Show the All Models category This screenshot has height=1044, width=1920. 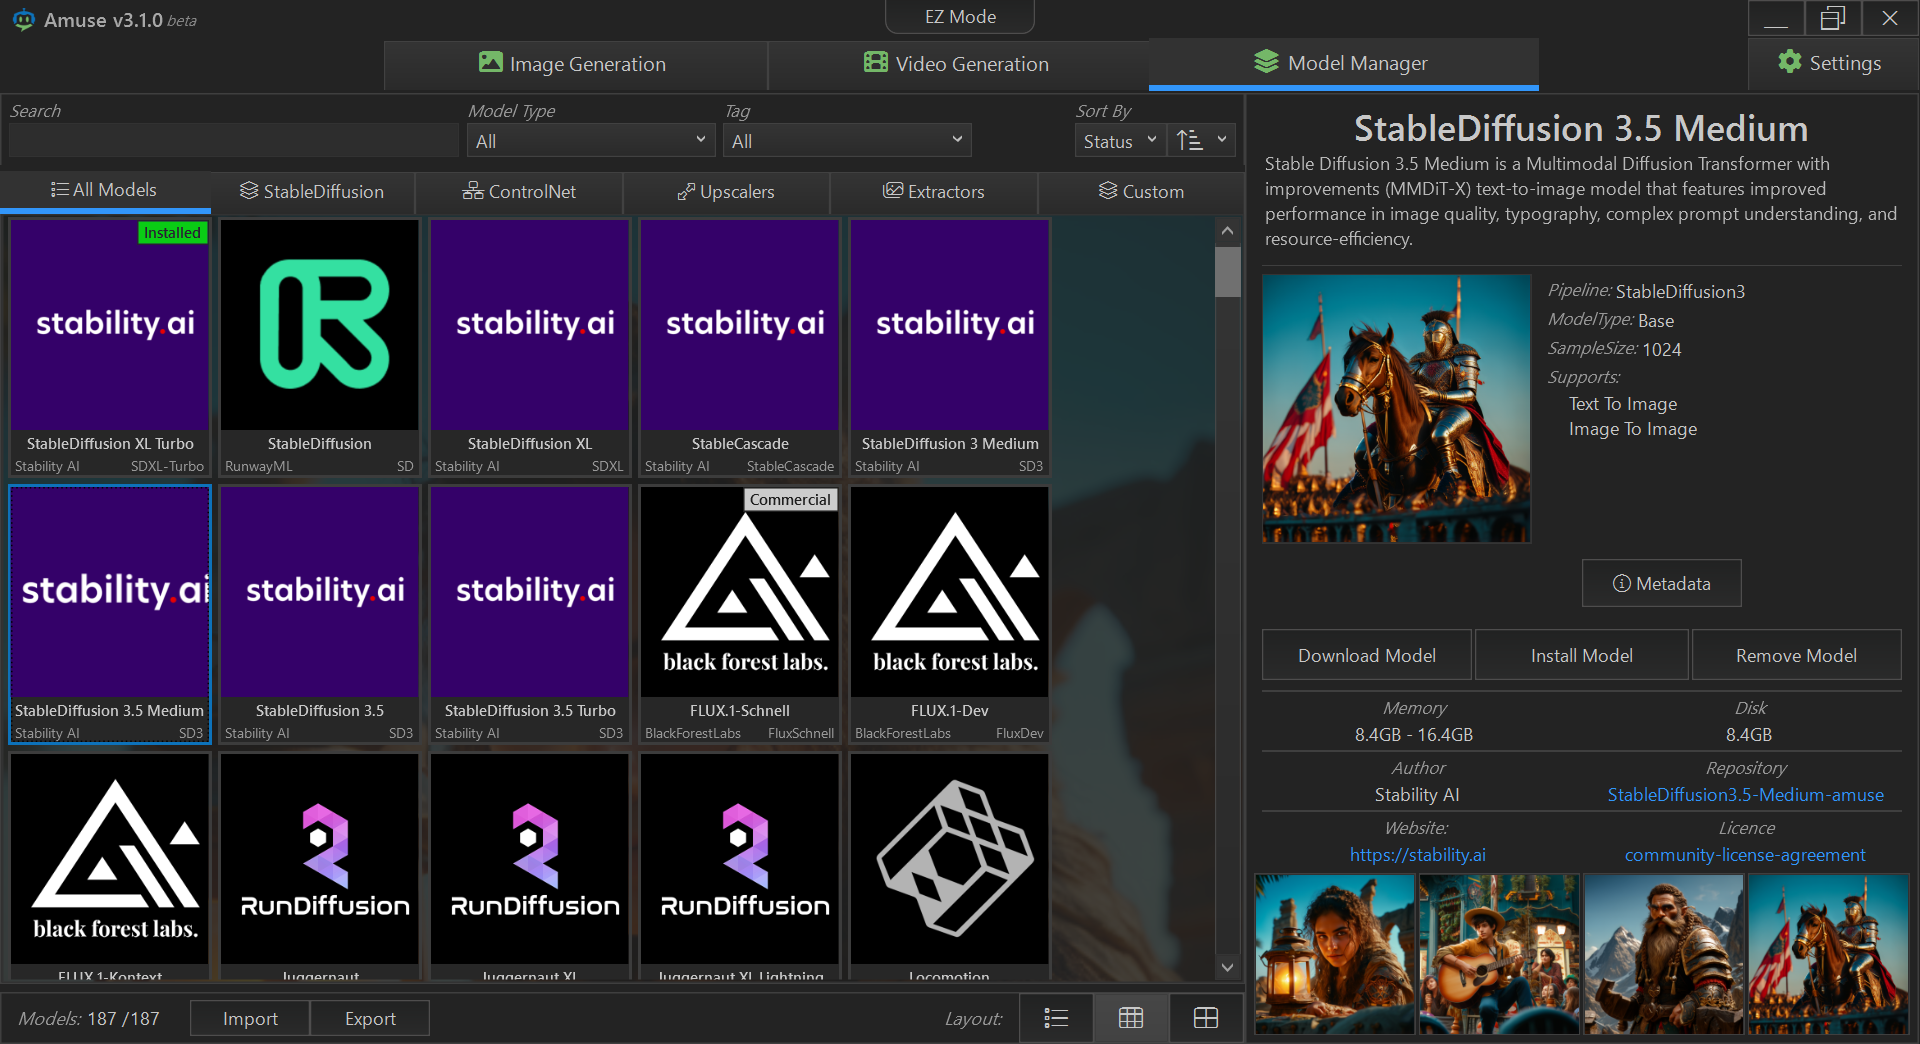(x=105, y=190)
